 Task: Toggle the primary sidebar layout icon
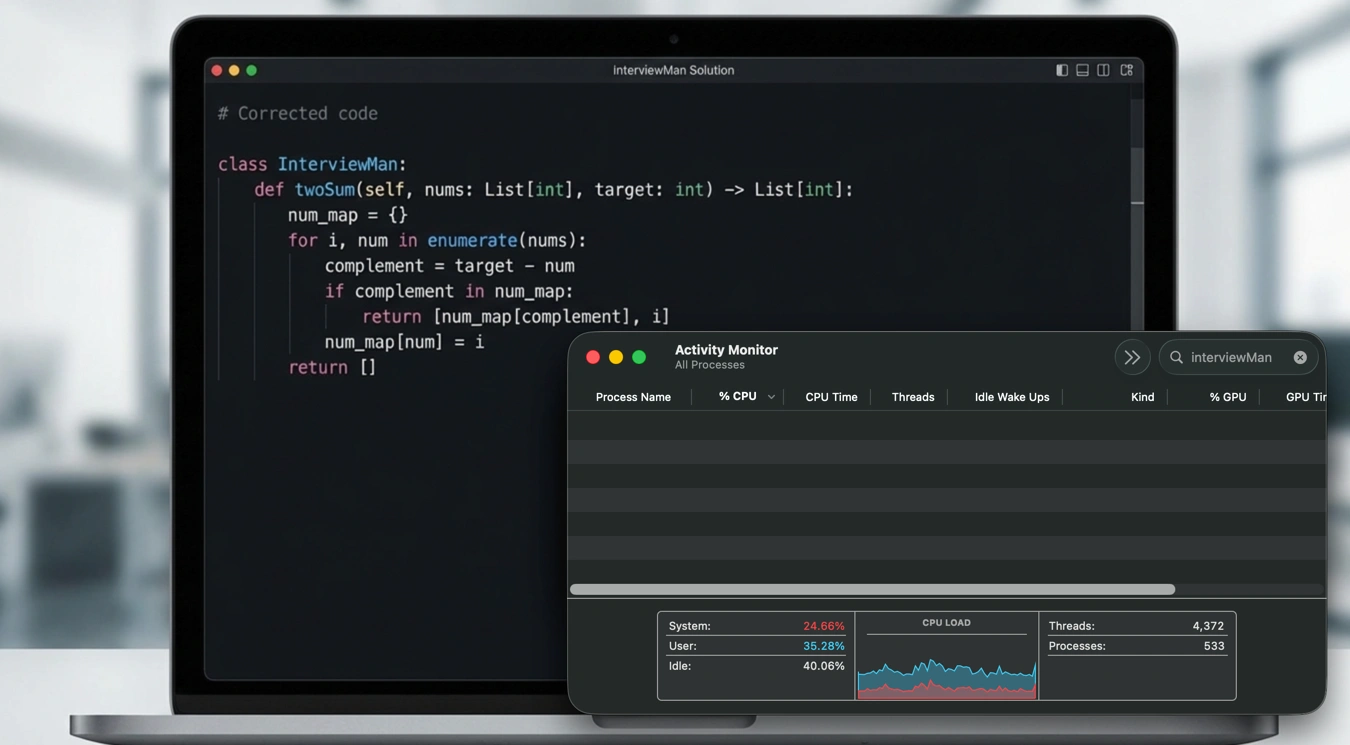1062,70
